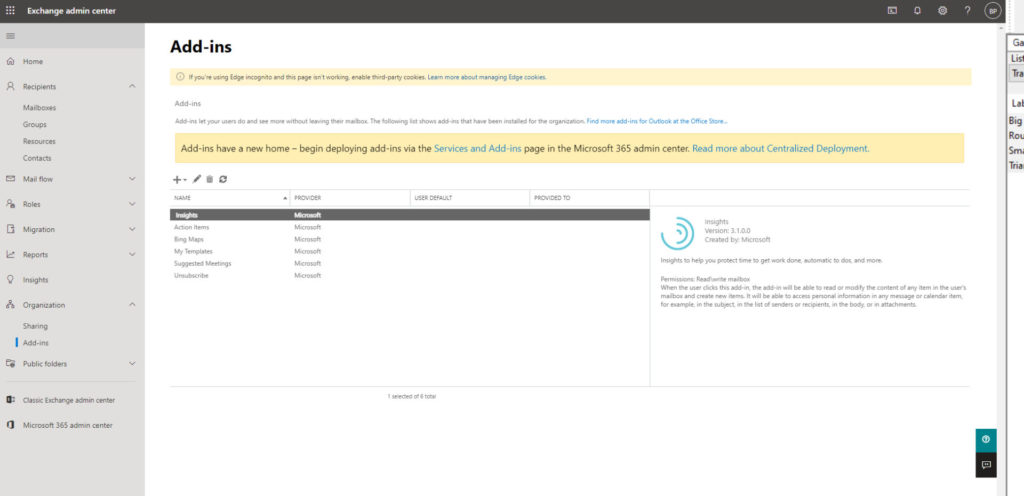The width and height of the screenshot is (1024, 496).
Task: Click the info icon in yellow banner
Action: click(180, 77)
